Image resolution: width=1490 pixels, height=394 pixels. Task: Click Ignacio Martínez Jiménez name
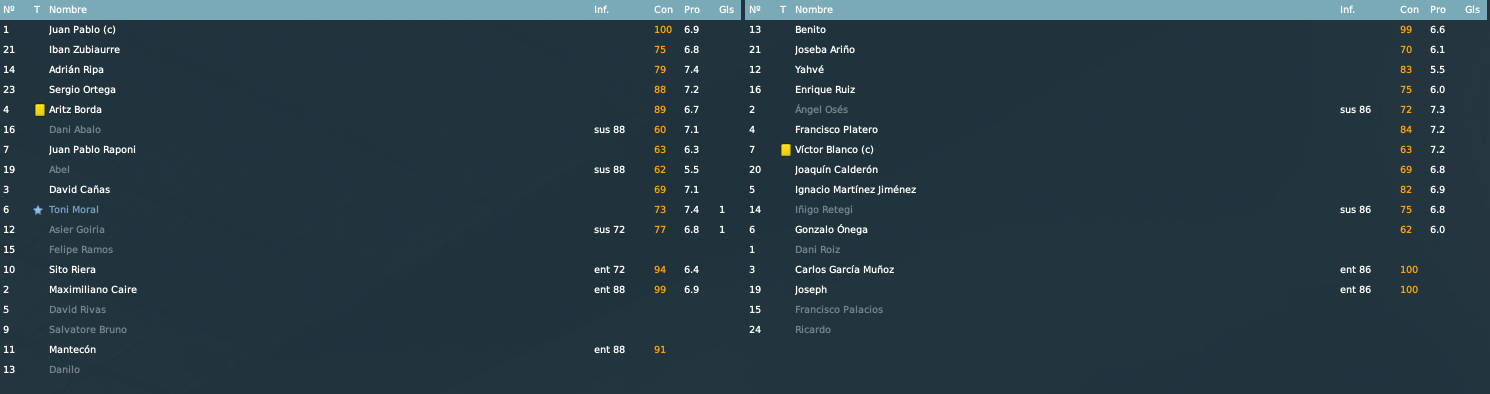click(x=855, y=190)
